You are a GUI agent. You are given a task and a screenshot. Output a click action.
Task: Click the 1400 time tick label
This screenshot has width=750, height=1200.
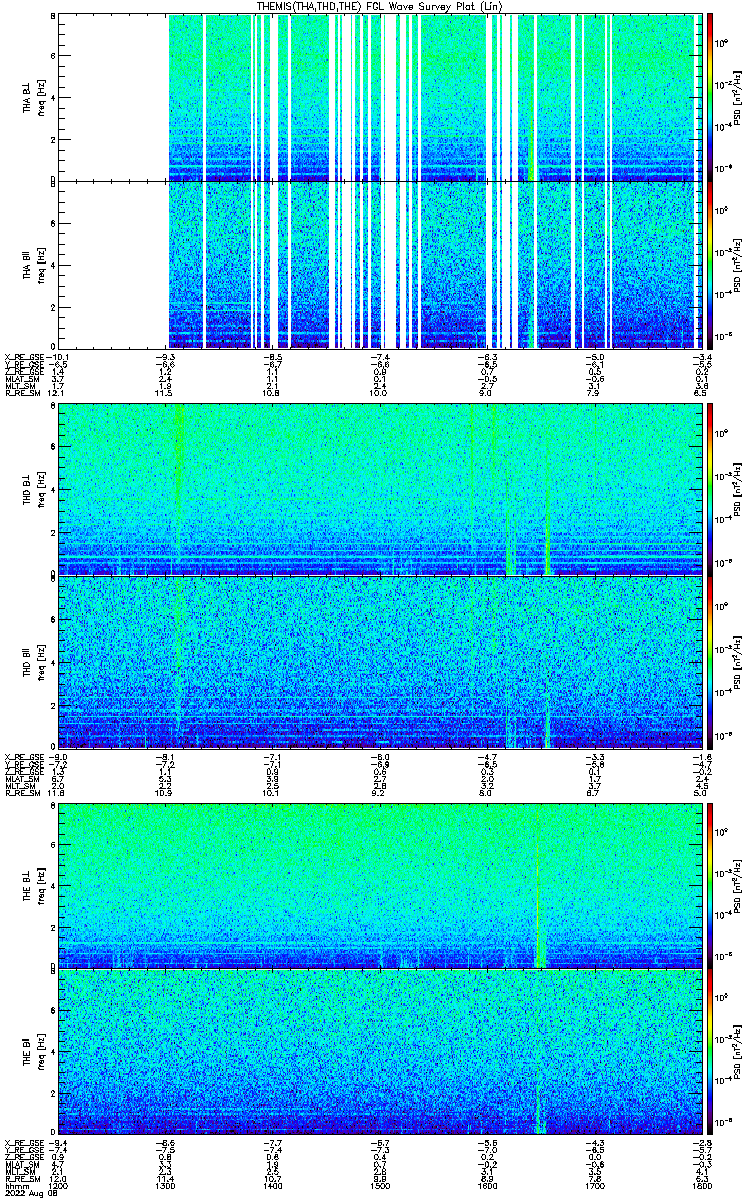(x=273, y=1185)
